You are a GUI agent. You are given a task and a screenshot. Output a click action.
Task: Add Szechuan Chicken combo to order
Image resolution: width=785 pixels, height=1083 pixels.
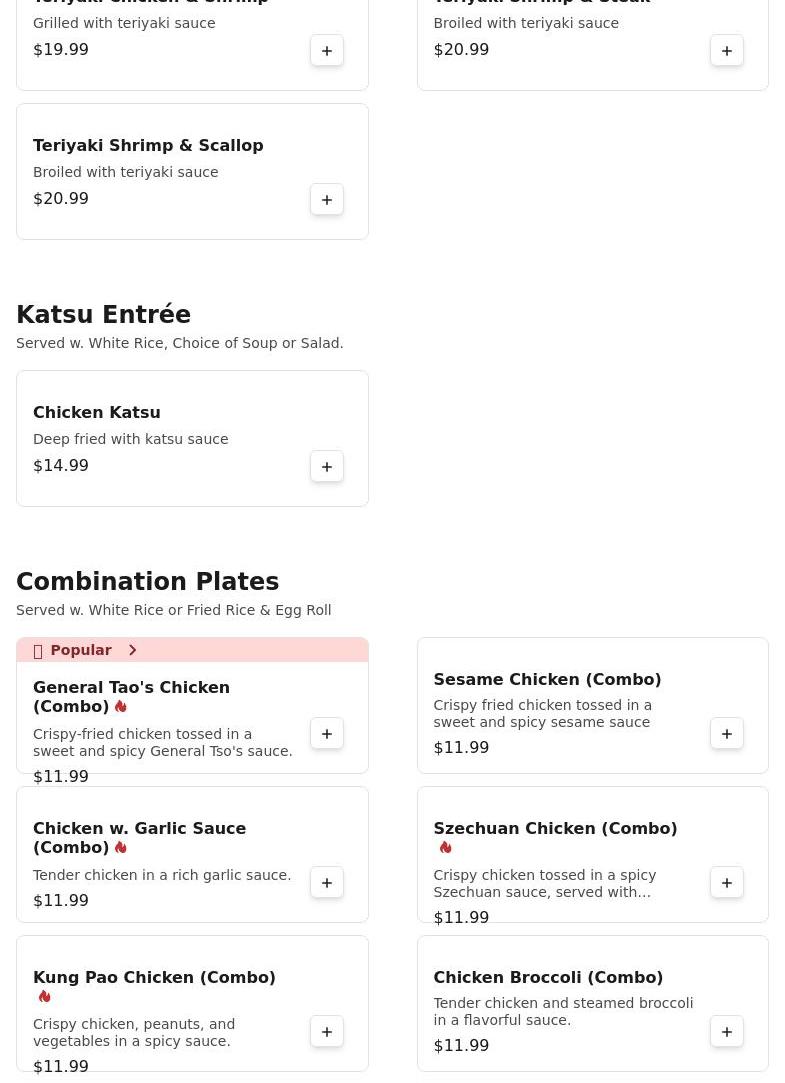[727, 882]
